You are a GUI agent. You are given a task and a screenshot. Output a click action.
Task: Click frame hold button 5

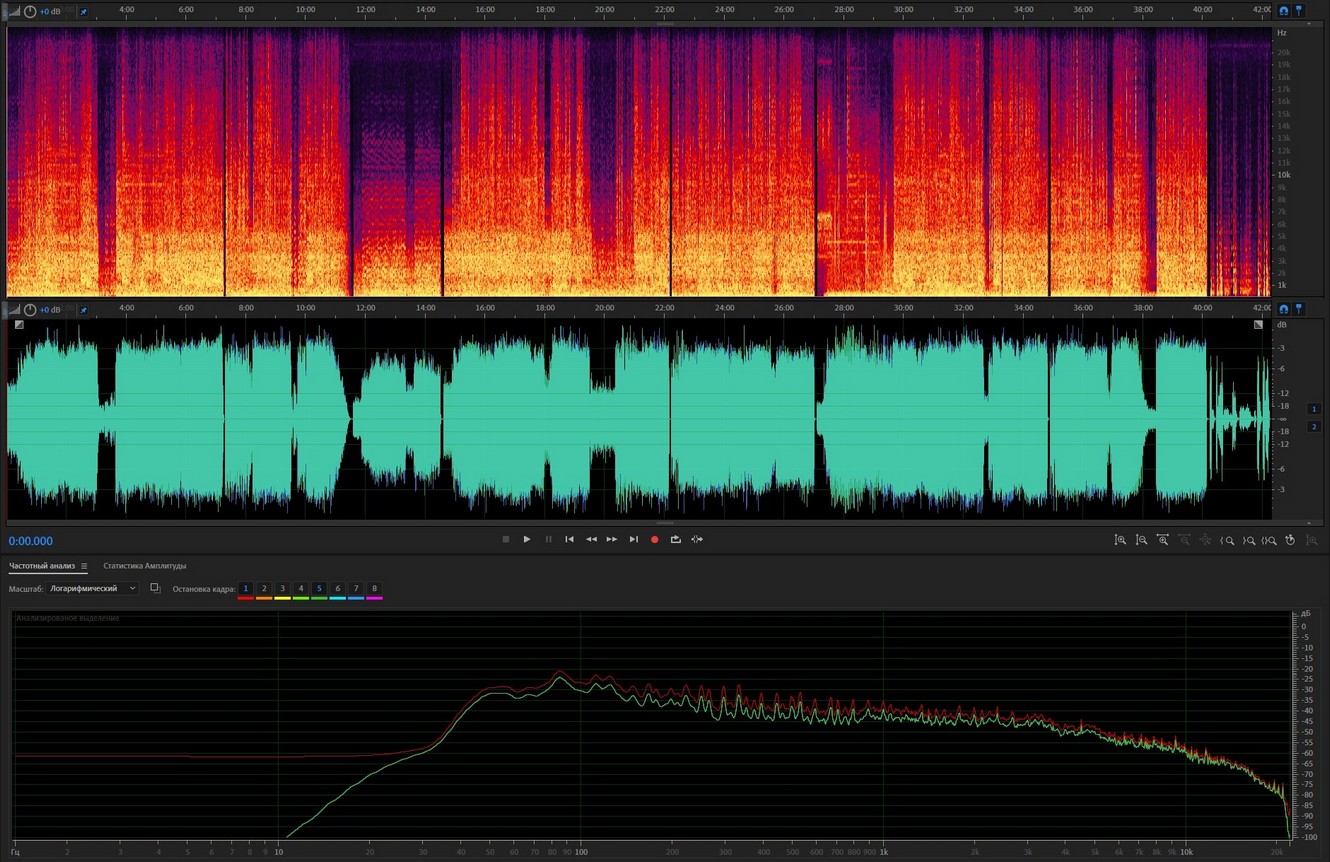click(x=319, y=588)
